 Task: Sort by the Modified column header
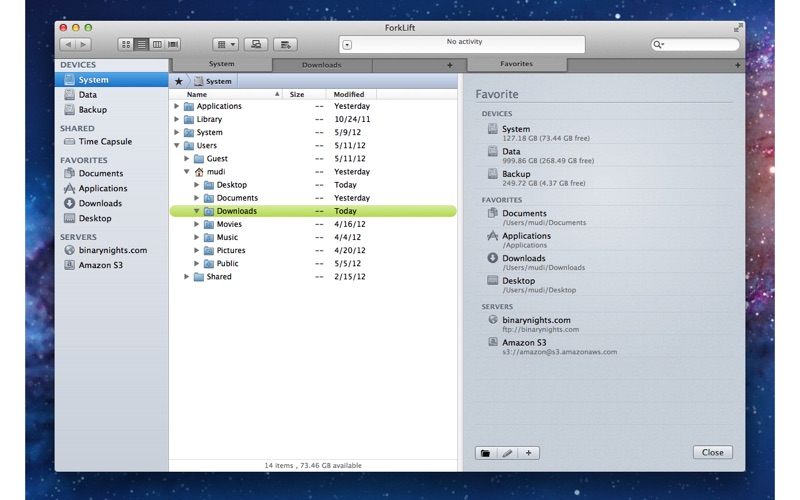[349, 94]
